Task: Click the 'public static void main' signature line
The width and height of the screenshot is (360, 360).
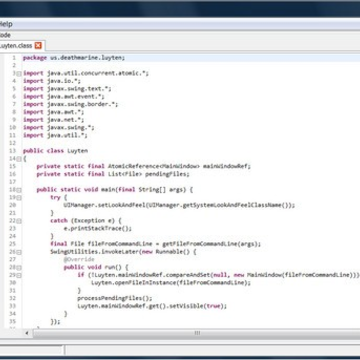Action: [x=115, y=190]
